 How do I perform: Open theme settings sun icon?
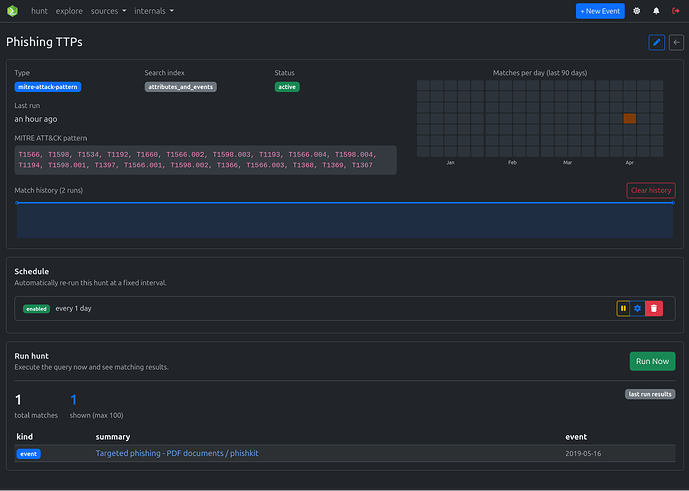637,11
